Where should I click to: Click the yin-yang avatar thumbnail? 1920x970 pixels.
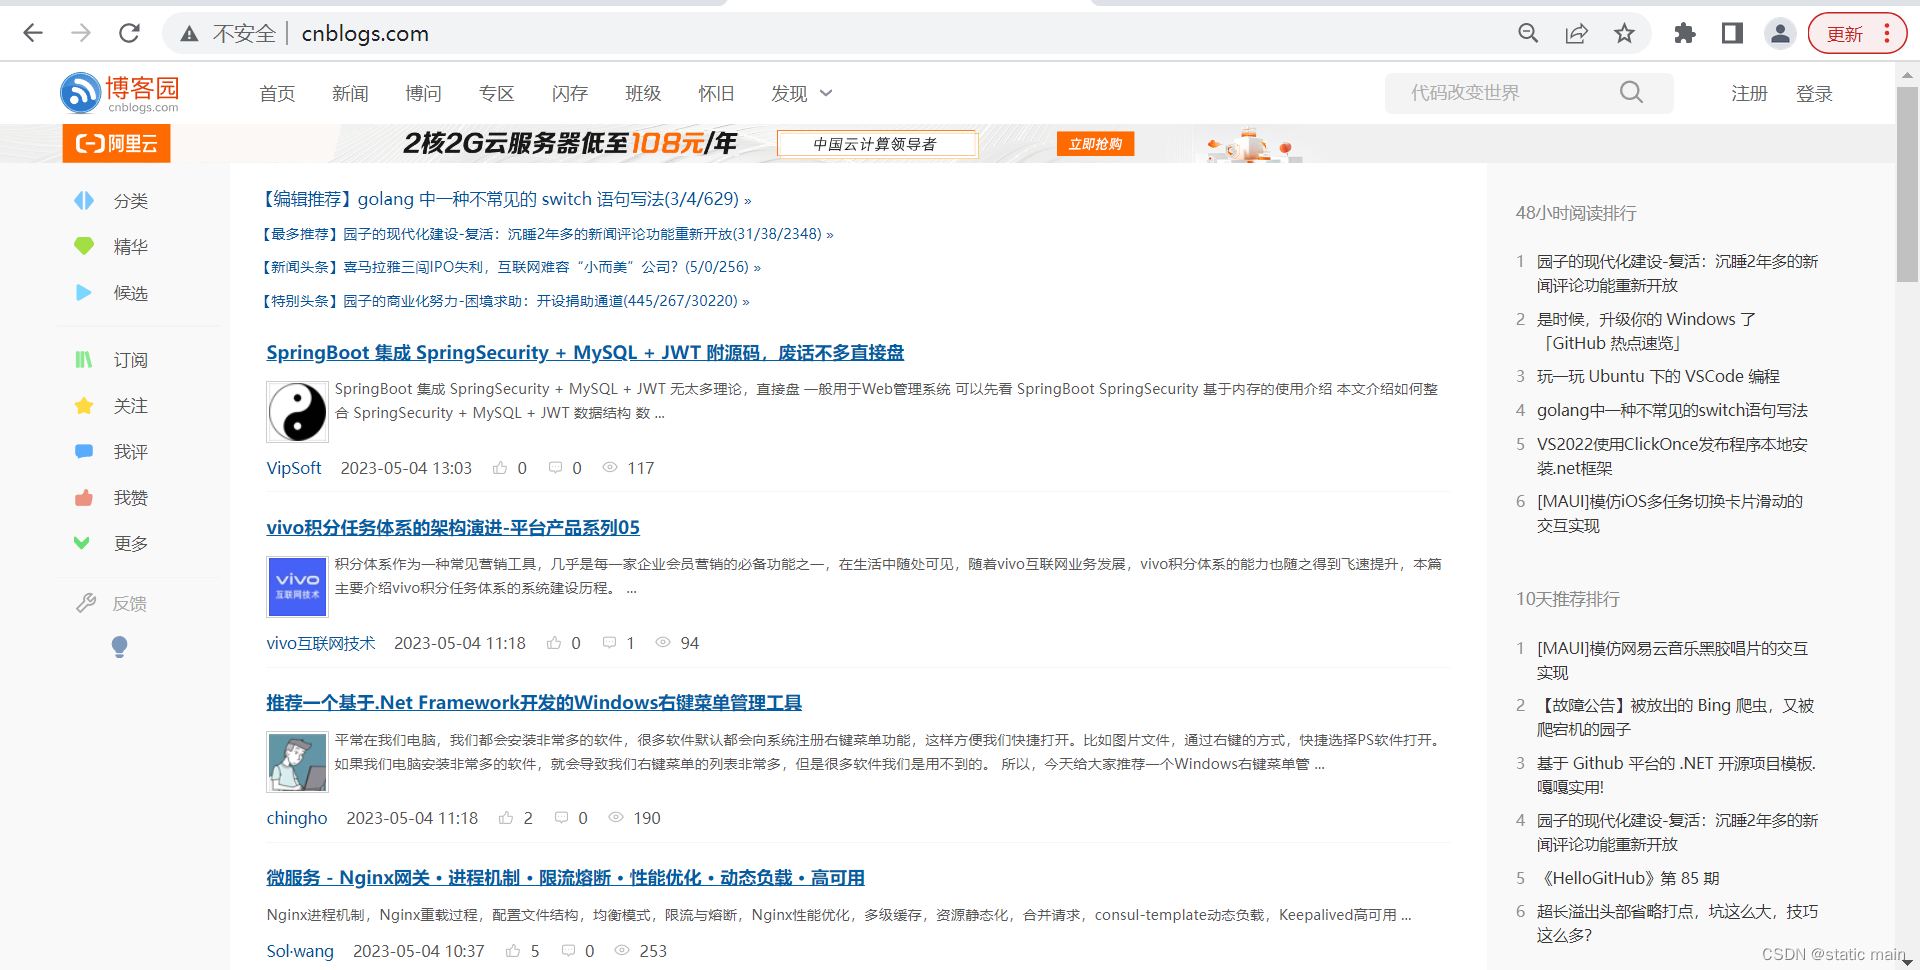tap(297, 412)
